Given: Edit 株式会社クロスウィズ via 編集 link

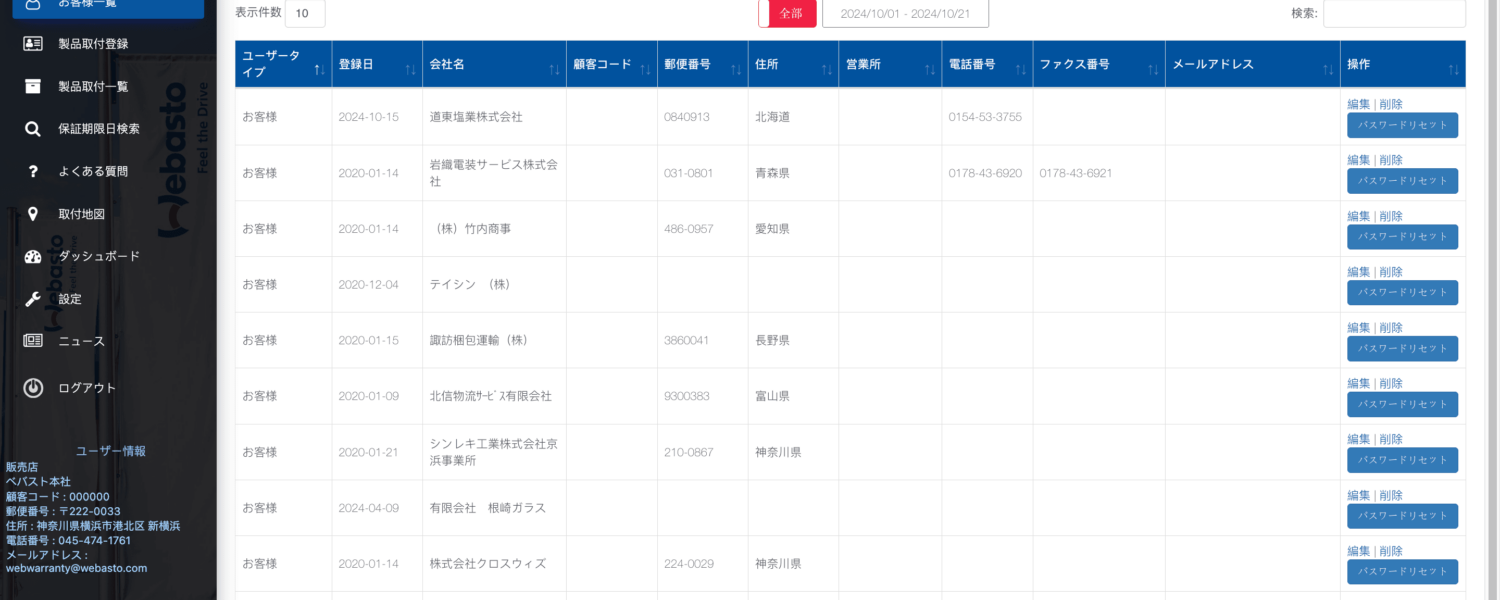Looking at the screenshot, I should click(1358, 552).
